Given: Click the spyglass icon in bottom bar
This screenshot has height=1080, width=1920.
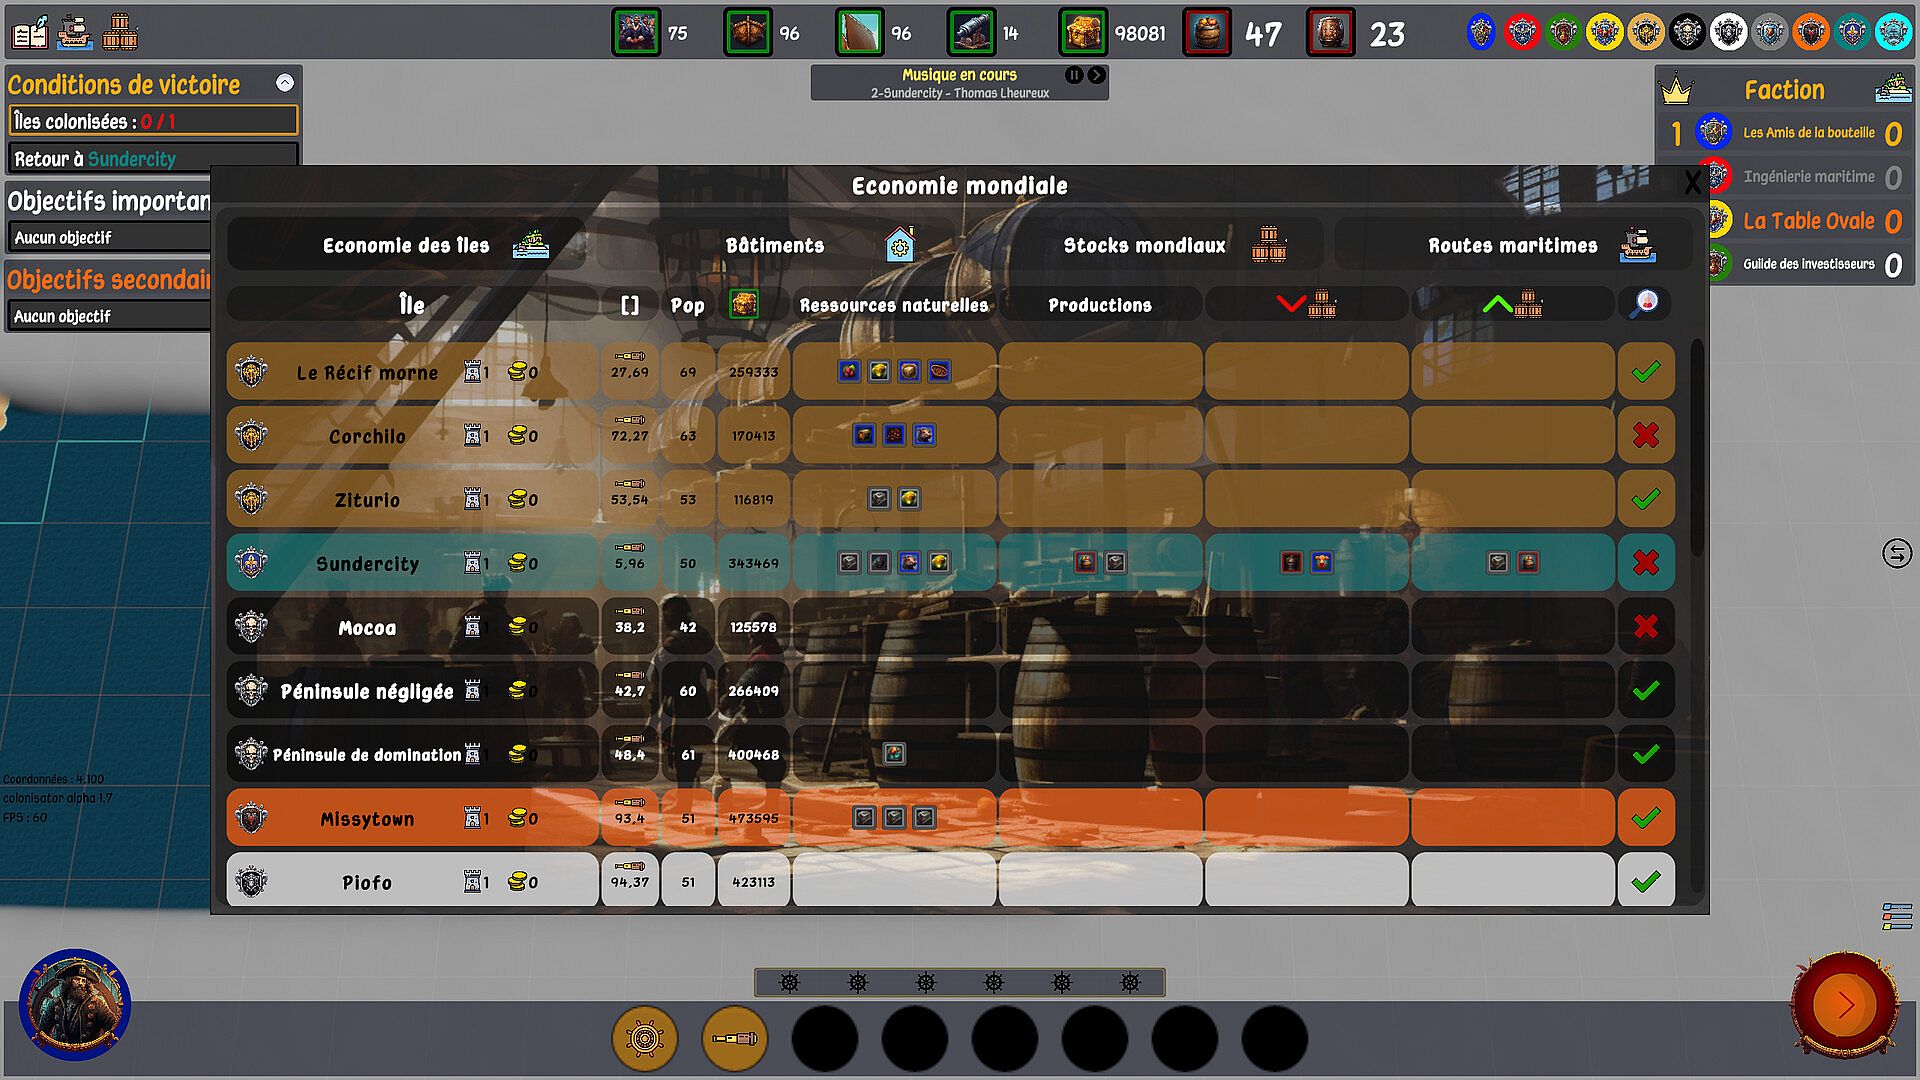Looking at the screenshot, I should click(x=735, y=1038).
